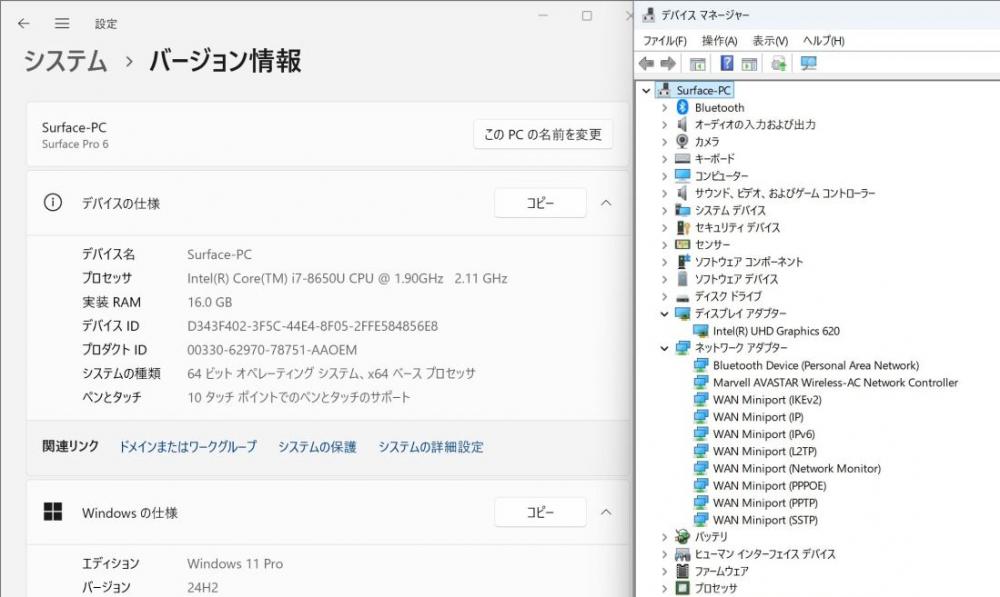The height and width of the screenshot is (597, 1000).
Task: Click the Marvell AVASTAR adapter icon
Action: tap(700, 382)
